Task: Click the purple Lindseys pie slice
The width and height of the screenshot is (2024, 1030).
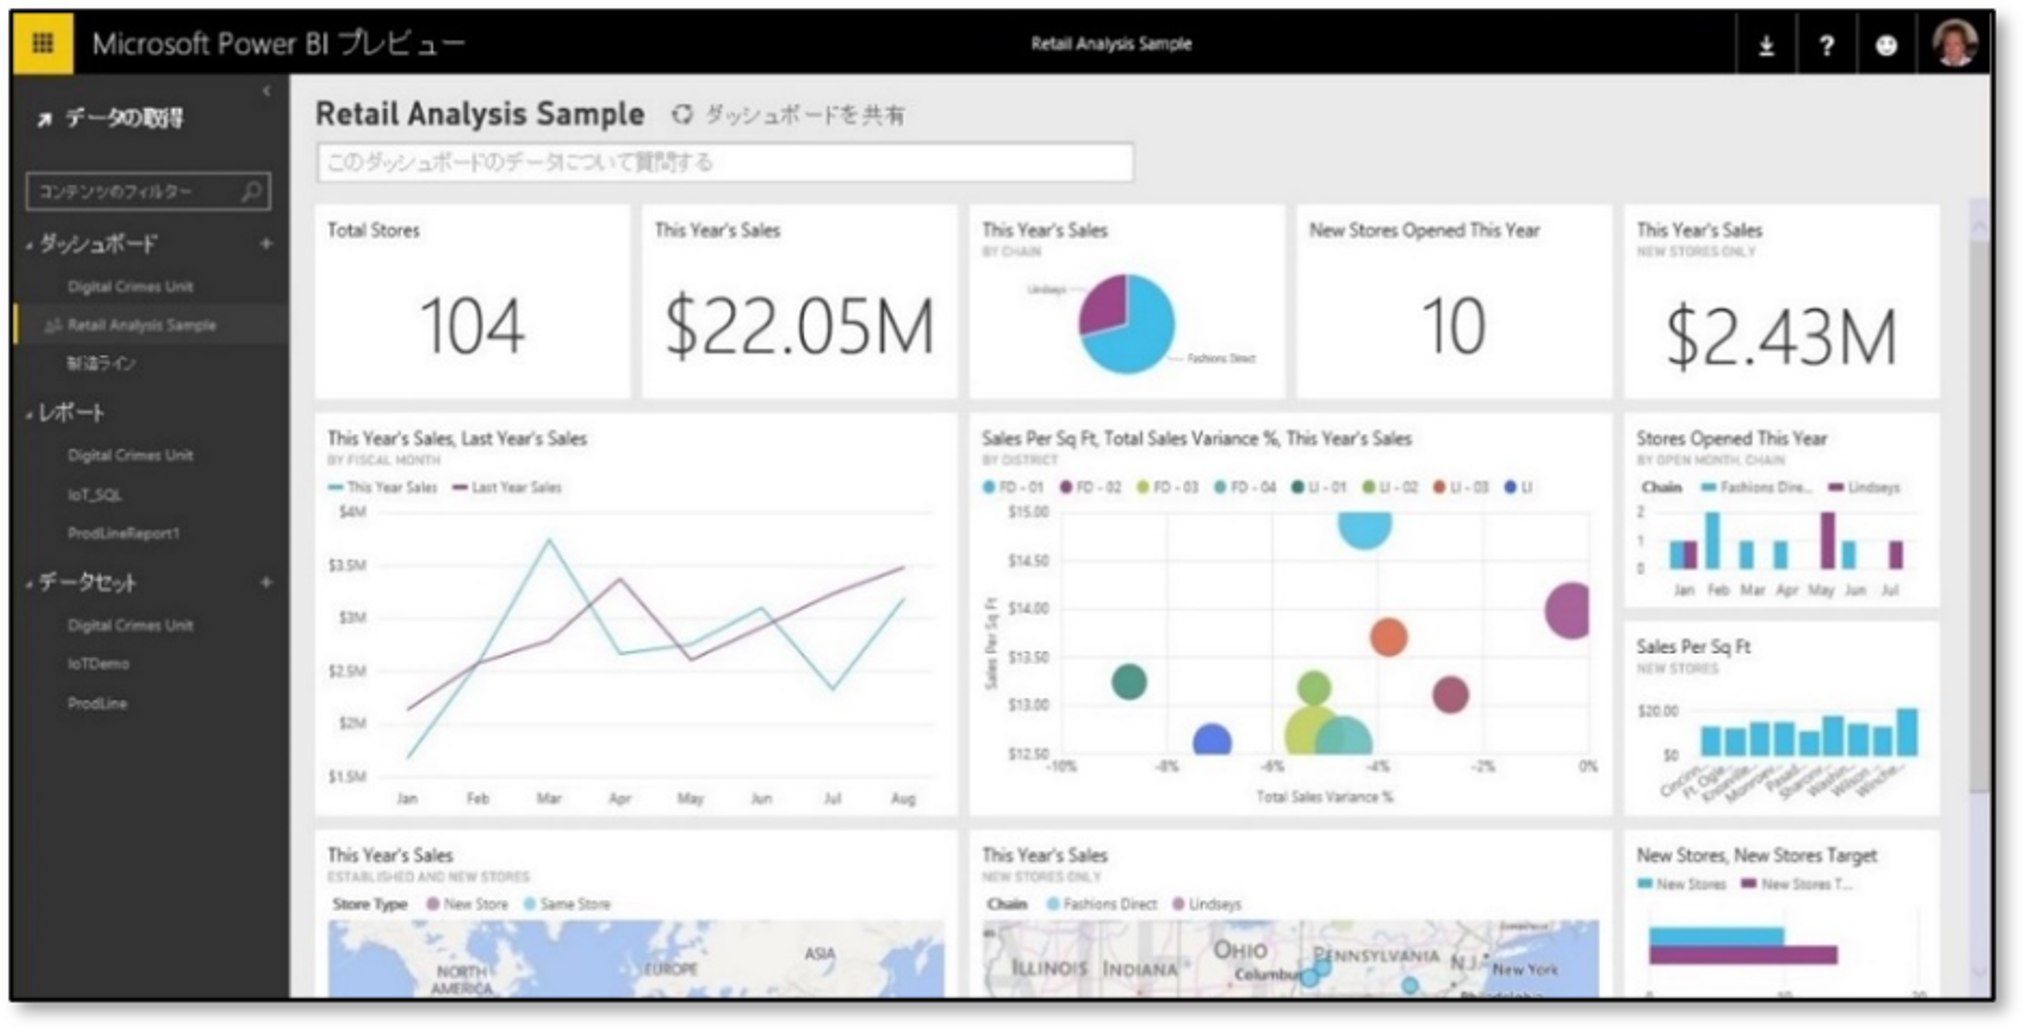Action: tap(1103, 304)
